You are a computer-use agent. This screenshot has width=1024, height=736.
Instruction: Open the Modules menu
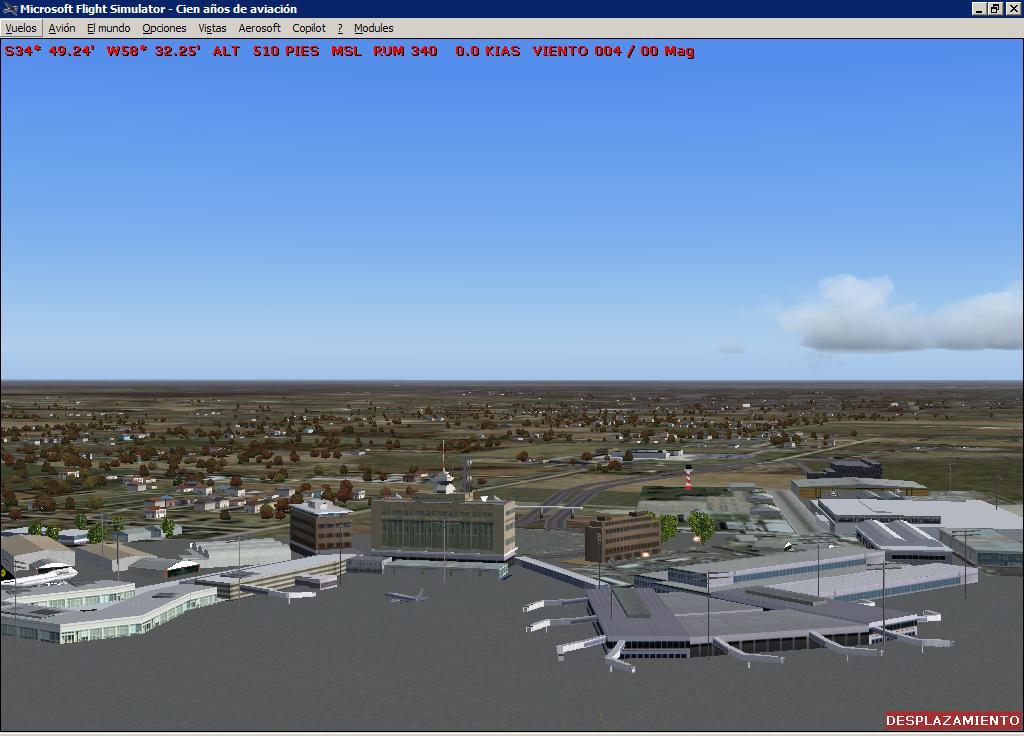pyautogui.click(x=374, y=28)
